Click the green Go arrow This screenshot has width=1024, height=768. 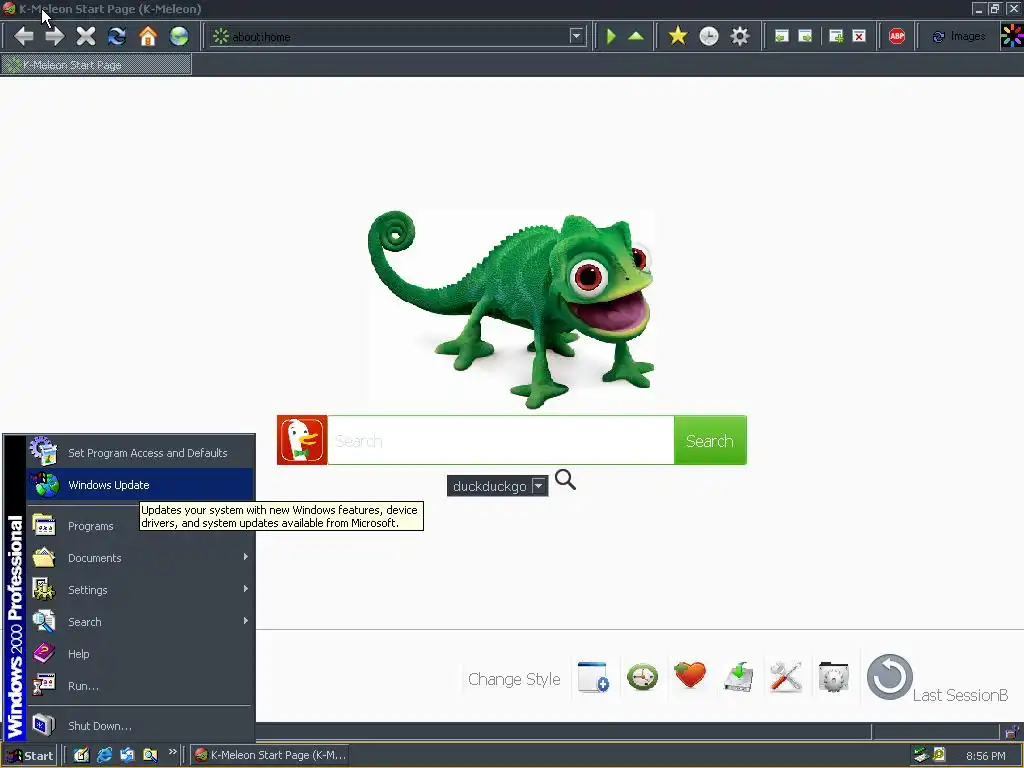pyautogui.click(x=611, y=36)
